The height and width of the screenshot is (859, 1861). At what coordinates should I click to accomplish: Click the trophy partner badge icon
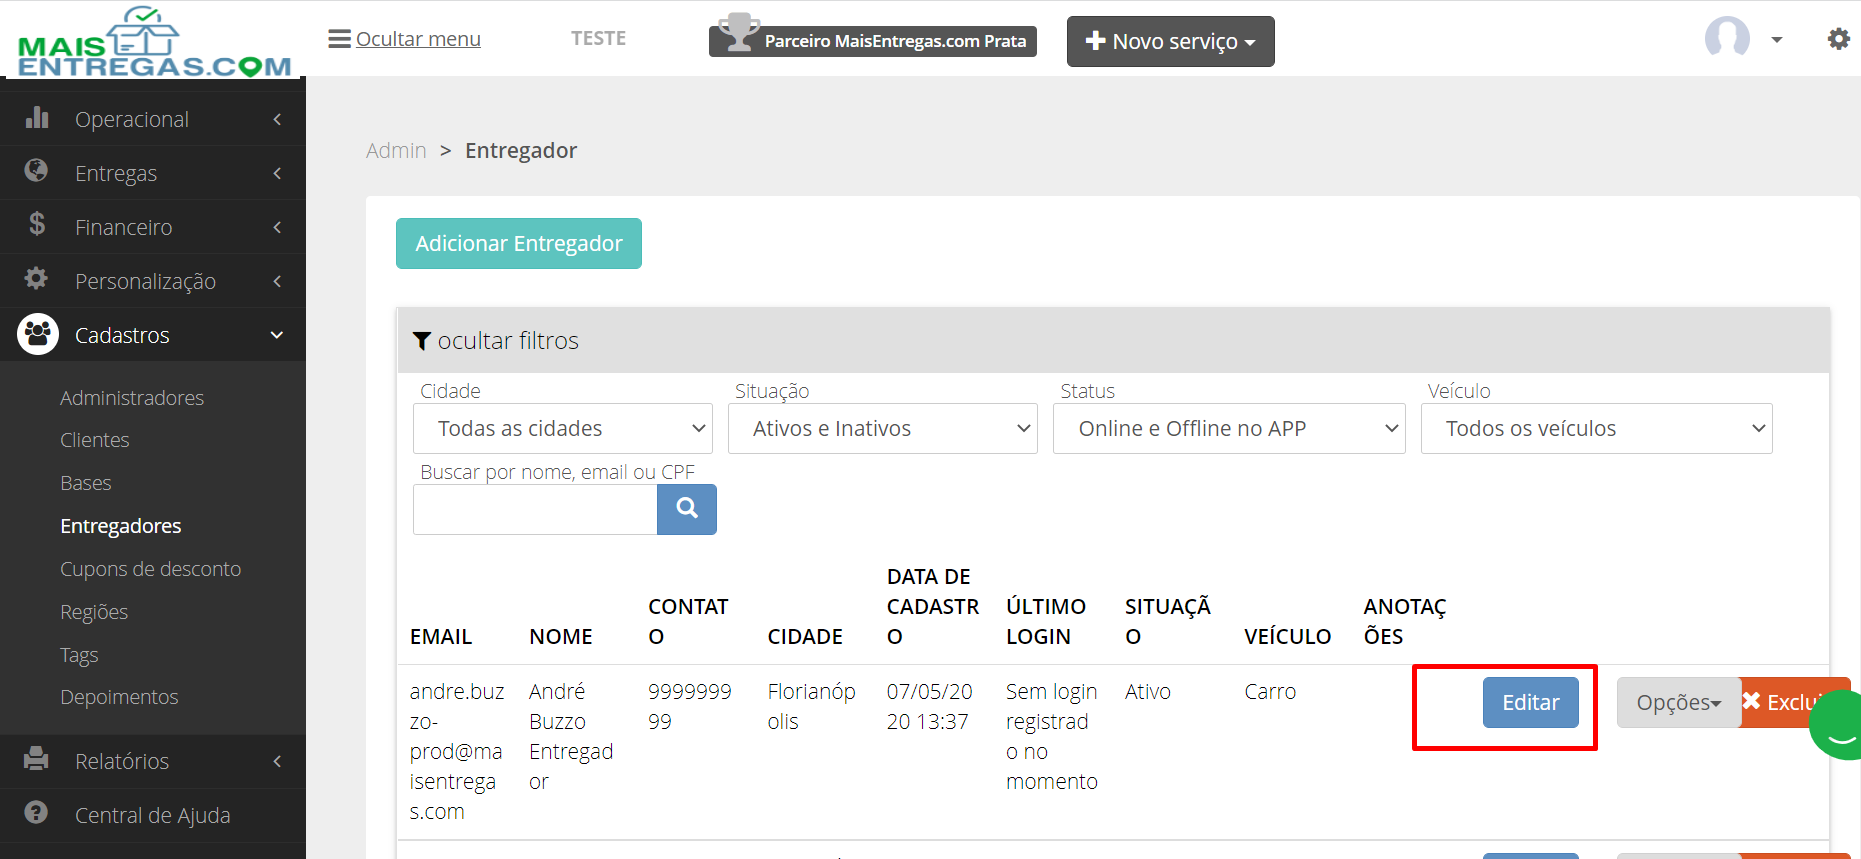739,32
